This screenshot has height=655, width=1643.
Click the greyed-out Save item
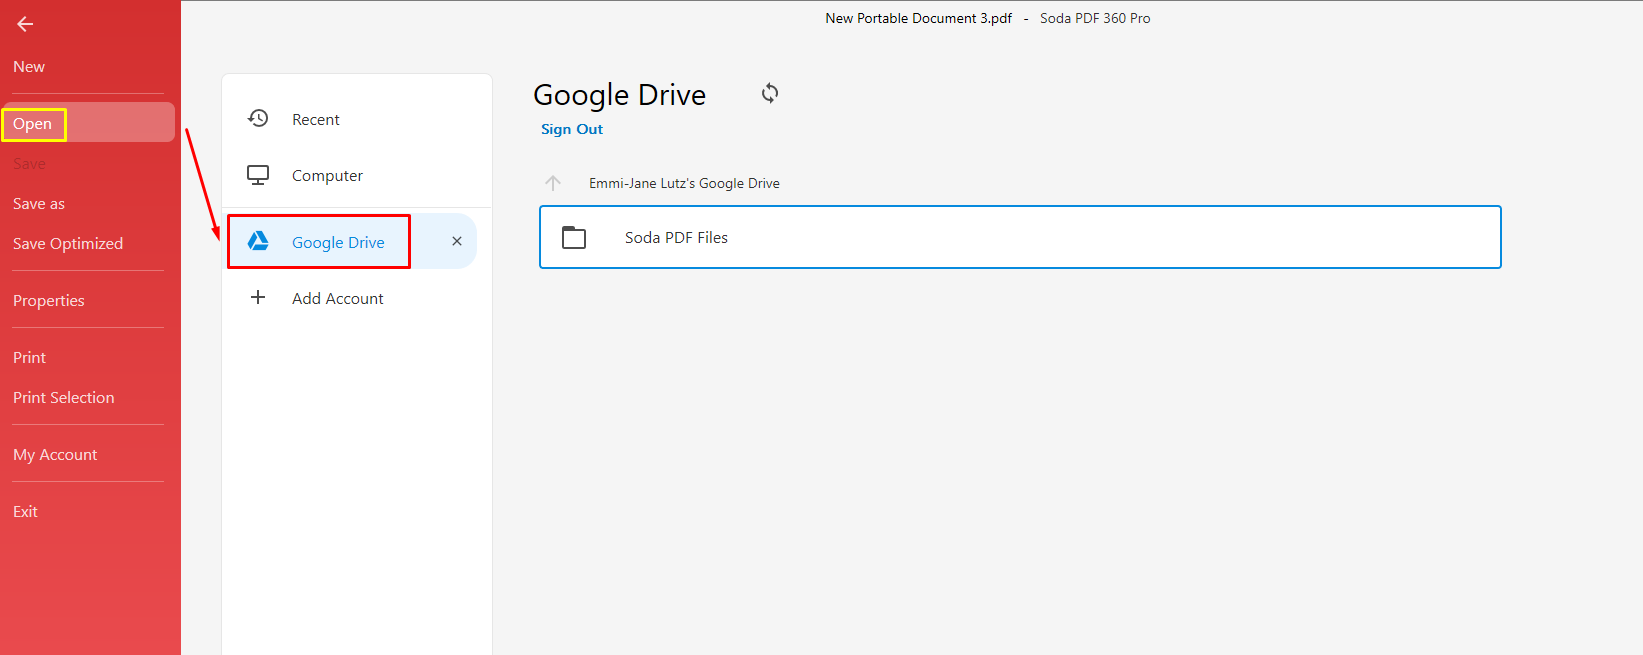click(29, 164)
